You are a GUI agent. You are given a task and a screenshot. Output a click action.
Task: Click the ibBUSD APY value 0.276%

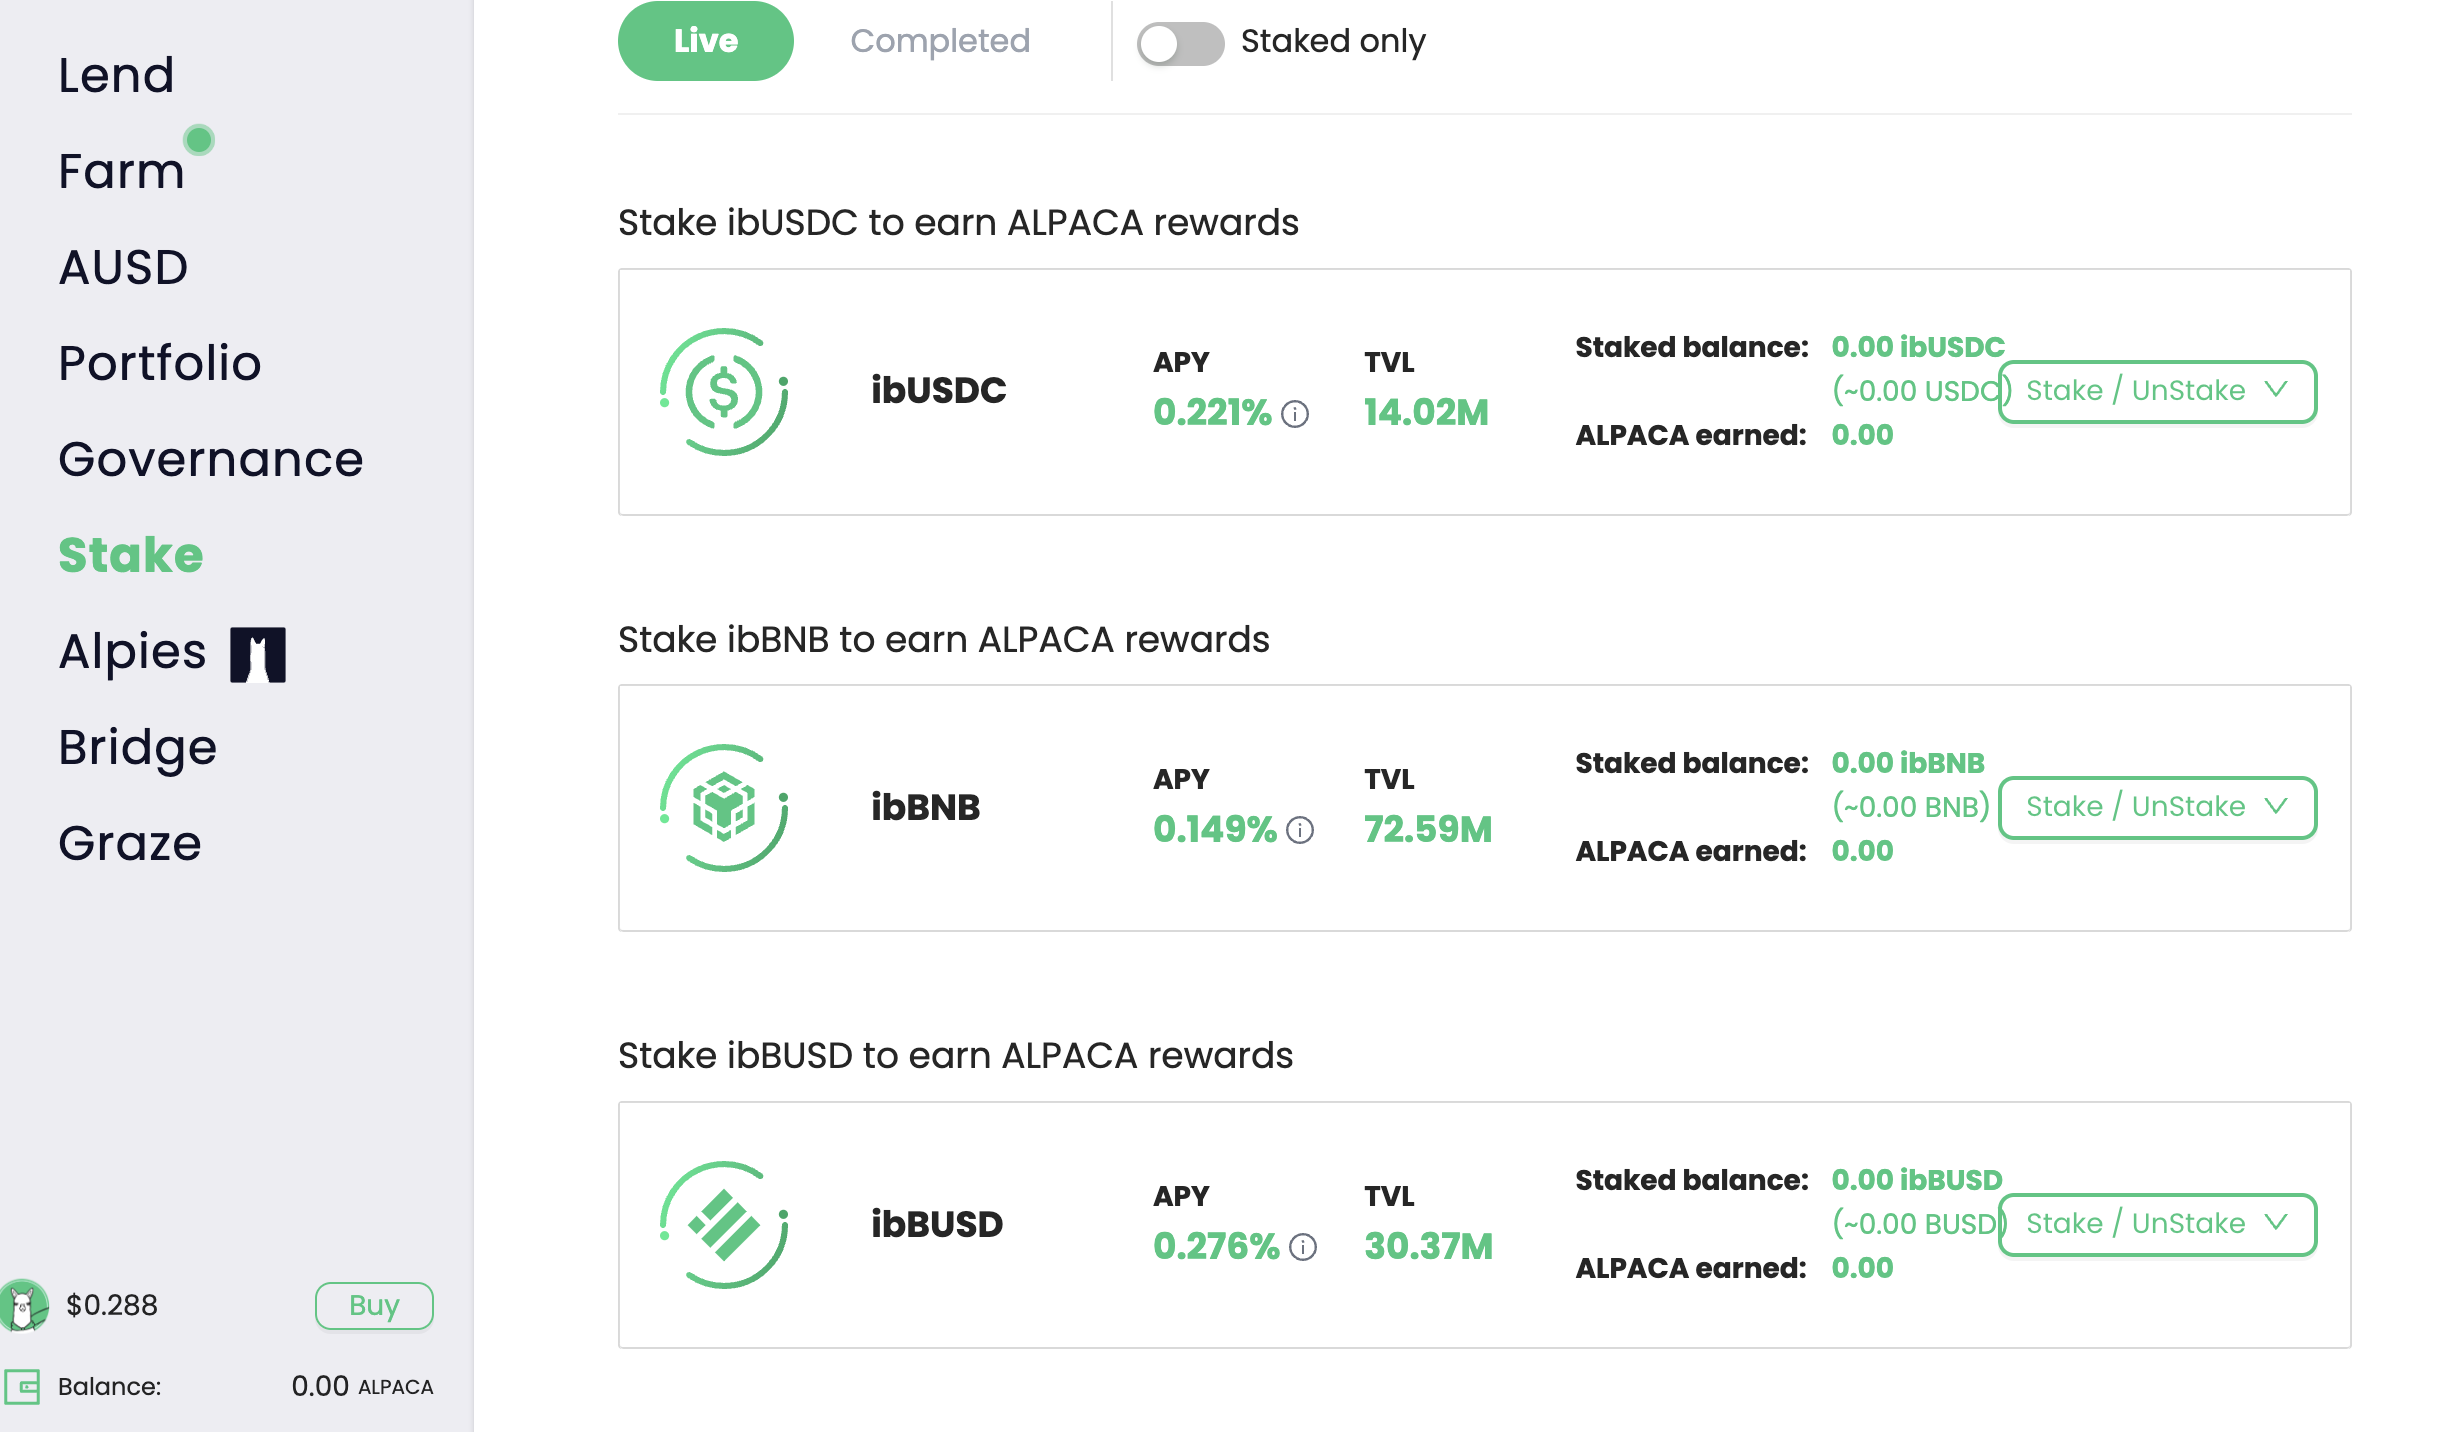point(1216,1247)
